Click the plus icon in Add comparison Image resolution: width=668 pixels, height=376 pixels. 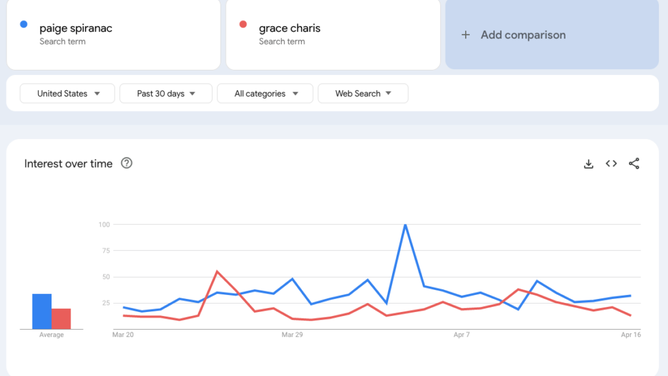pos(466,35)
